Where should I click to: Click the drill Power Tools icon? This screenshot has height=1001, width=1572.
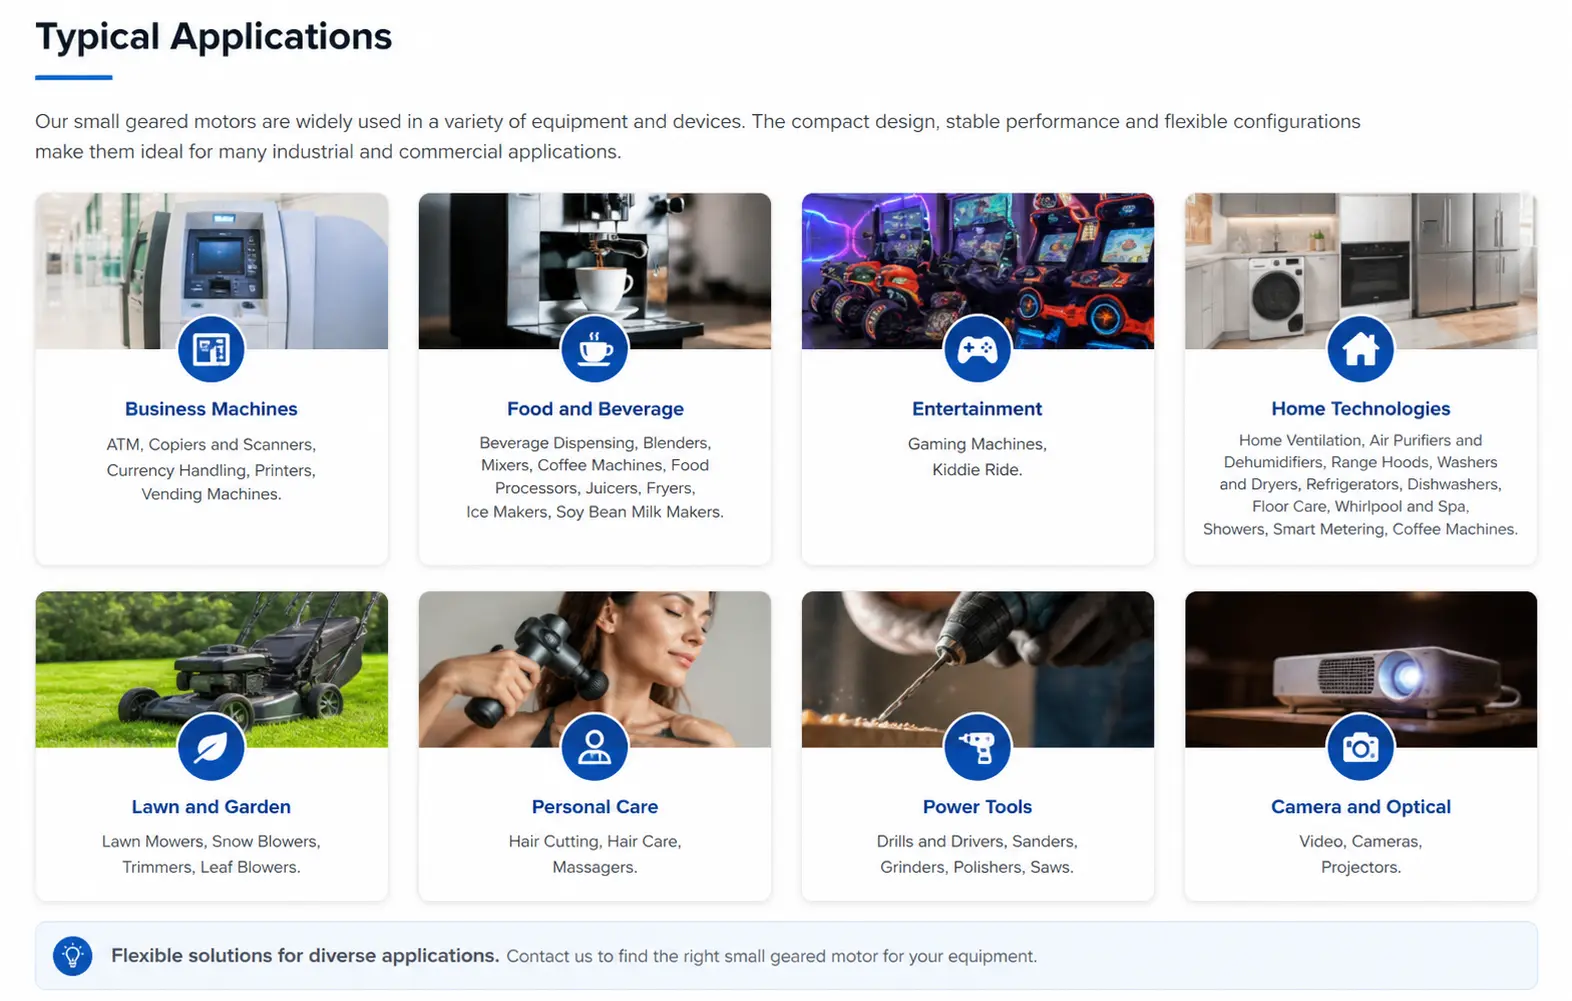point(977,747)
